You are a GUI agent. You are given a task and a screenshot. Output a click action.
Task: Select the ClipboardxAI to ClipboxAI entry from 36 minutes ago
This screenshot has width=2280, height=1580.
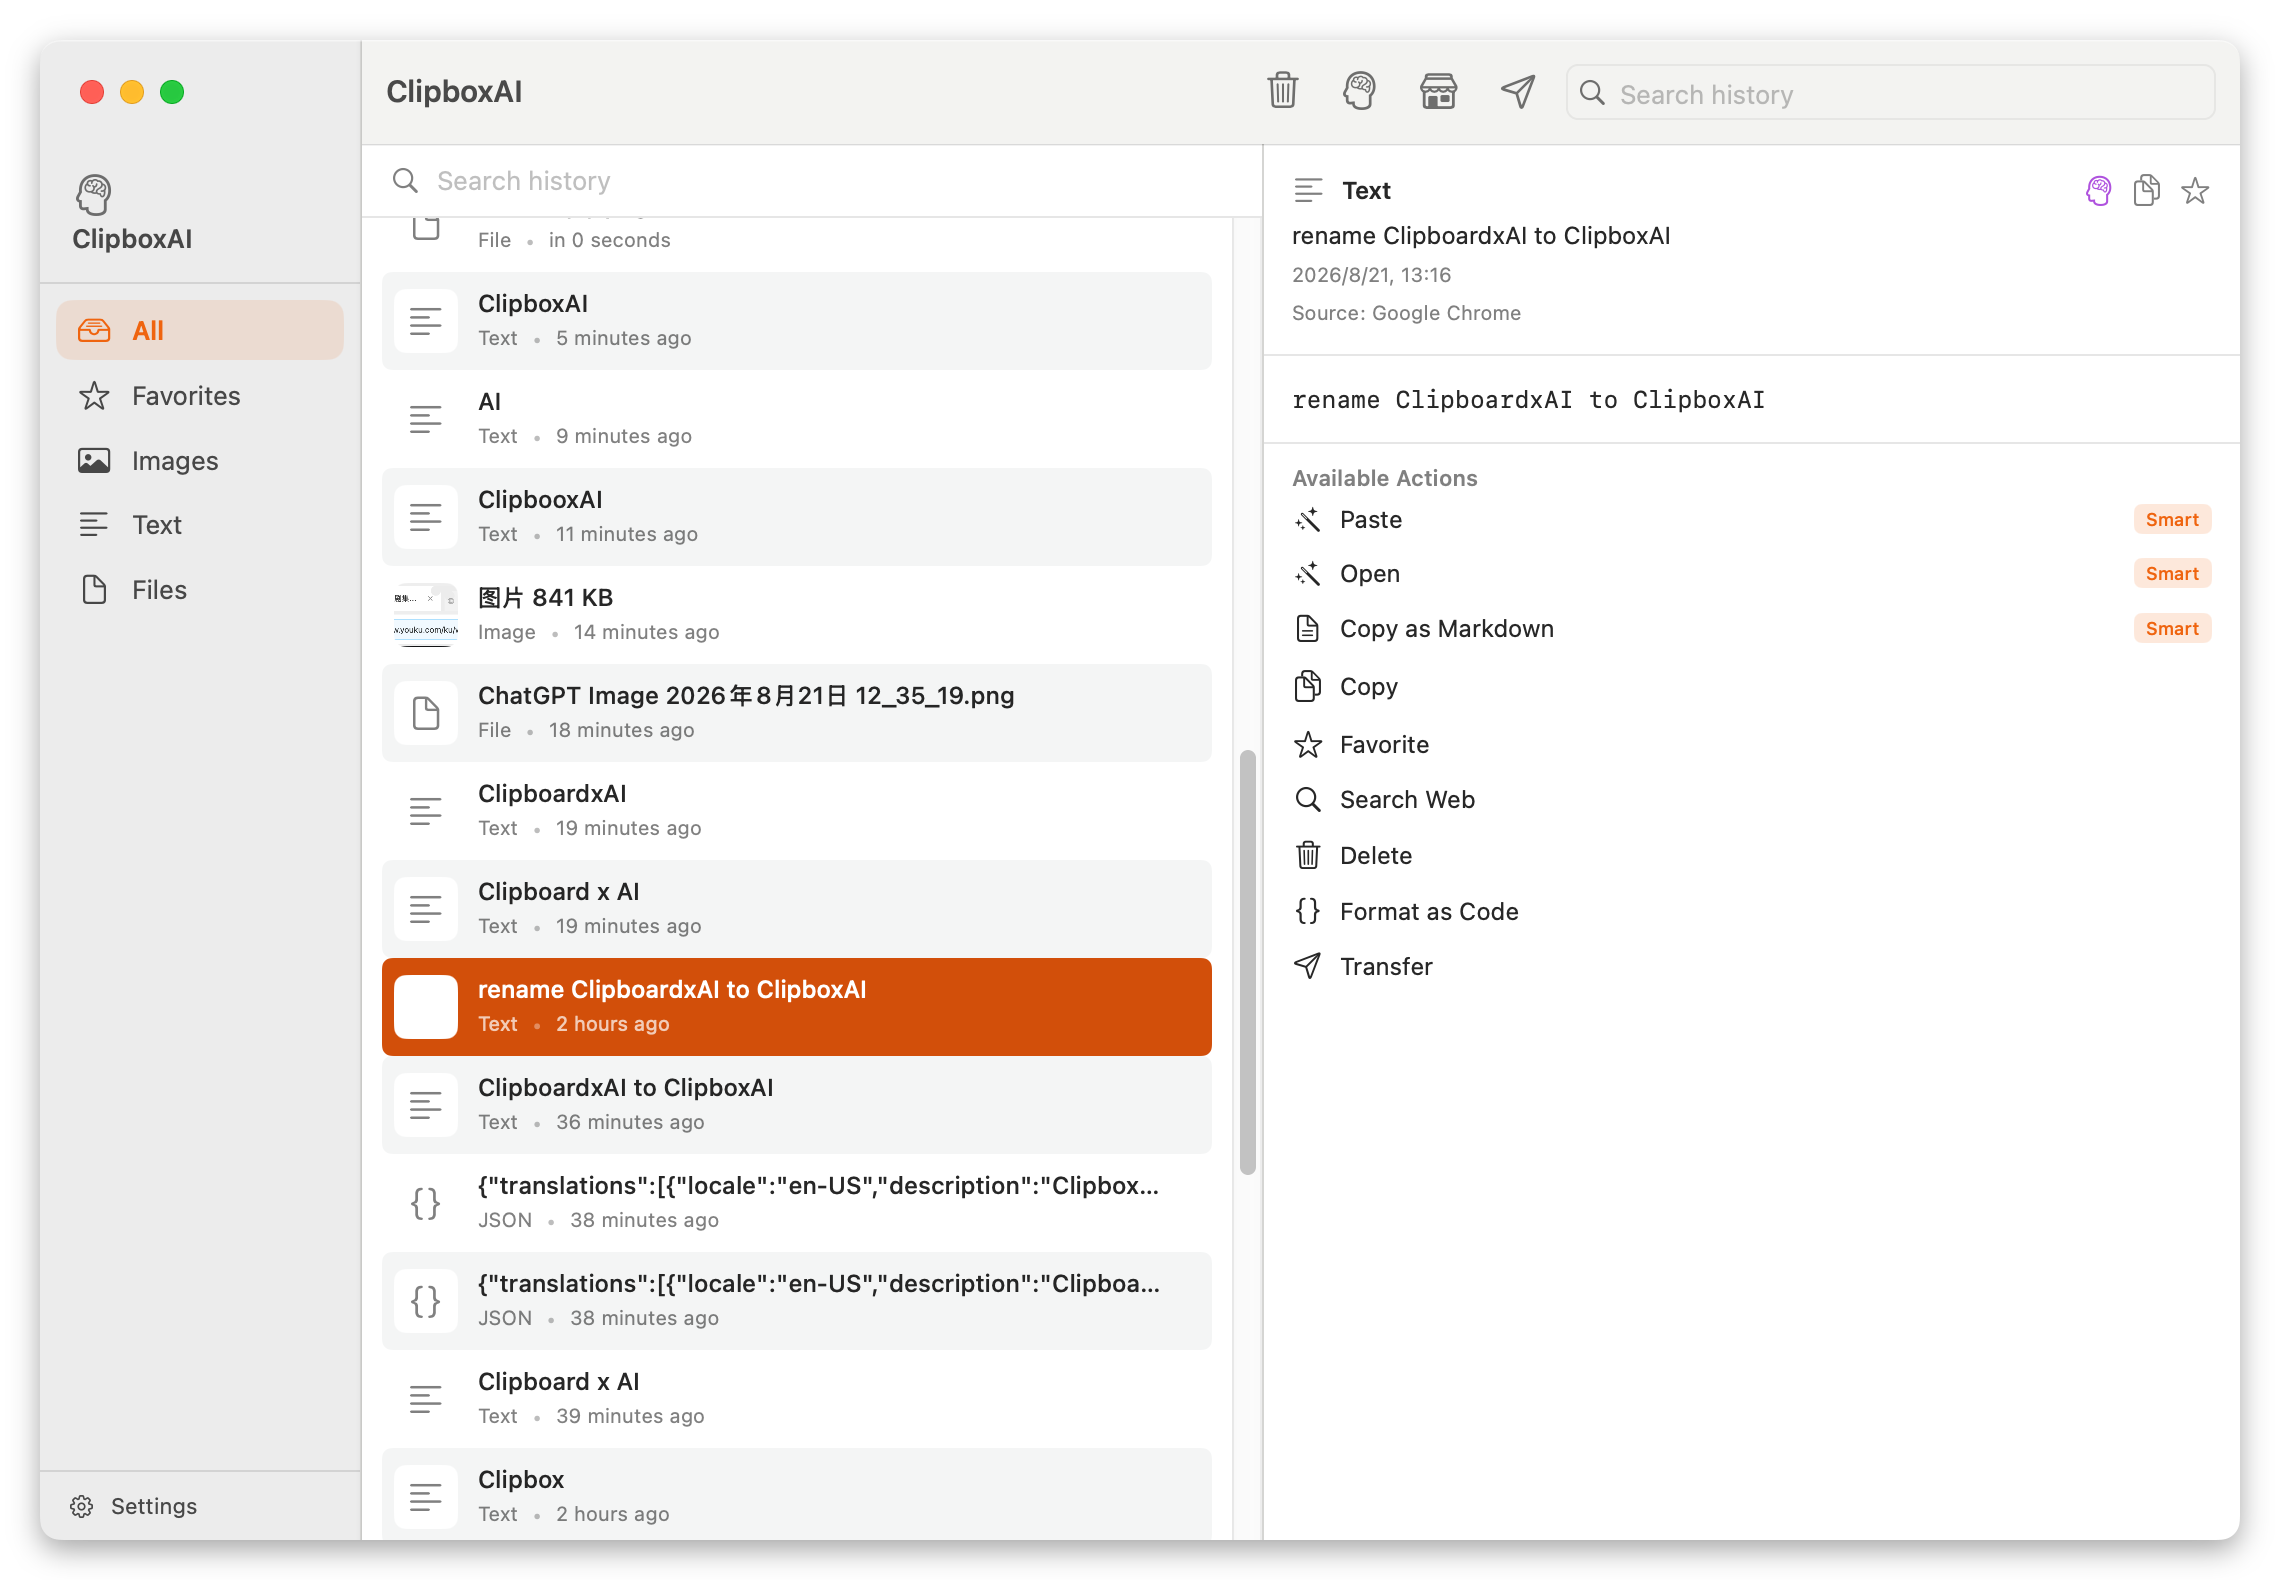tap(797, 1105)
